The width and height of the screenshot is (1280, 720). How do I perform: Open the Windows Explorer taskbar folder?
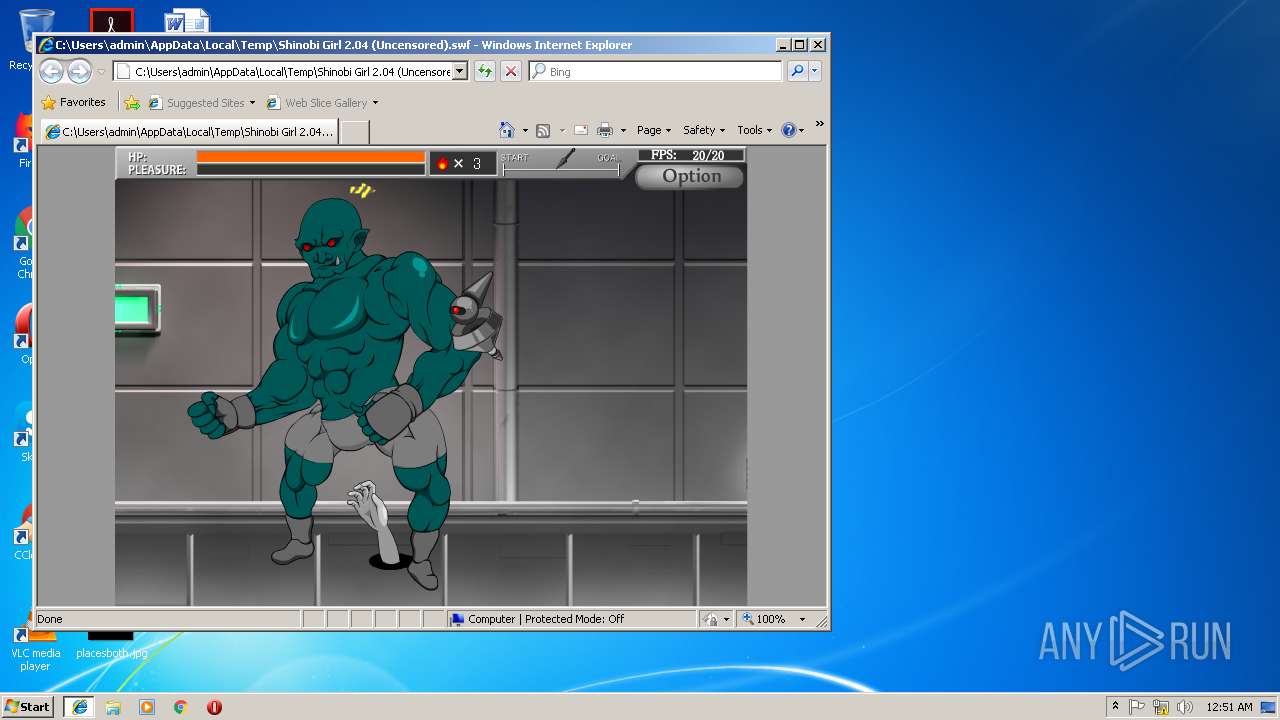[x=113, y=707]
